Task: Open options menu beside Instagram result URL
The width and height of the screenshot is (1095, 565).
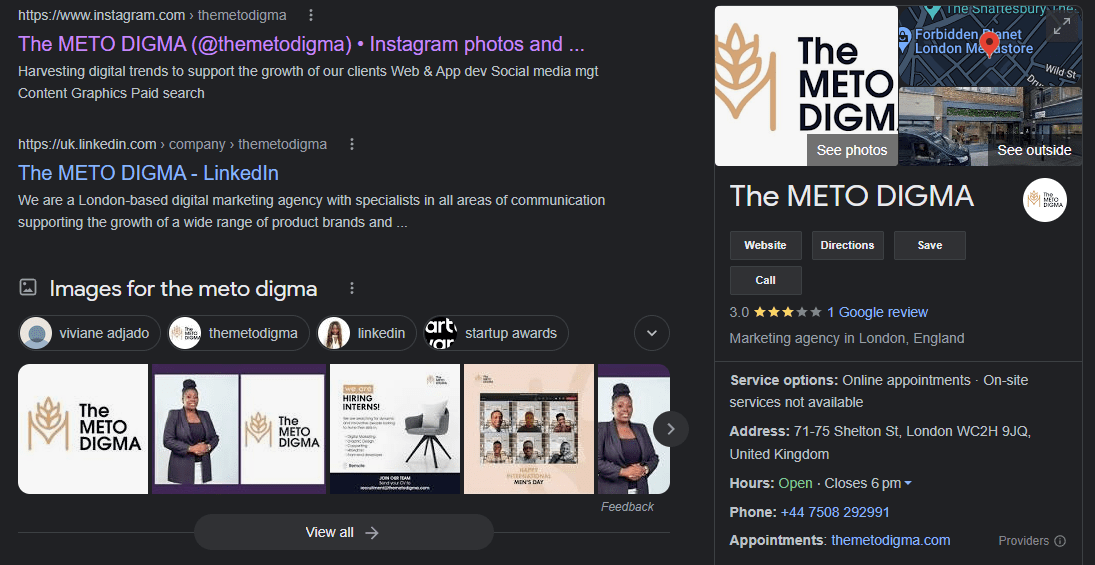Action: [311, 15]
